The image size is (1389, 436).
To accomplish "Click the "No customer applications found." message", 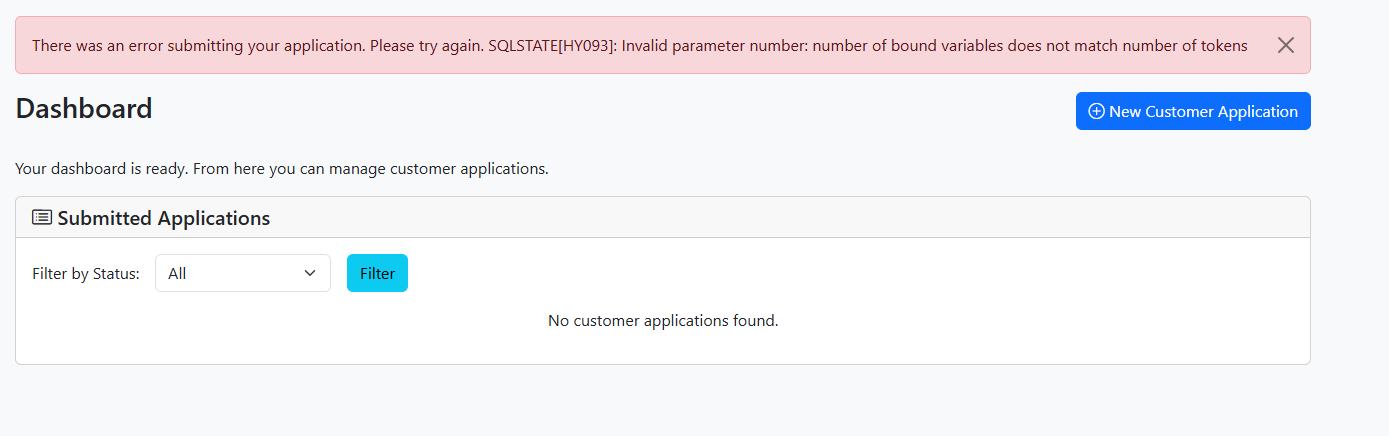I will pyautogui.click(x=663, y=321).
